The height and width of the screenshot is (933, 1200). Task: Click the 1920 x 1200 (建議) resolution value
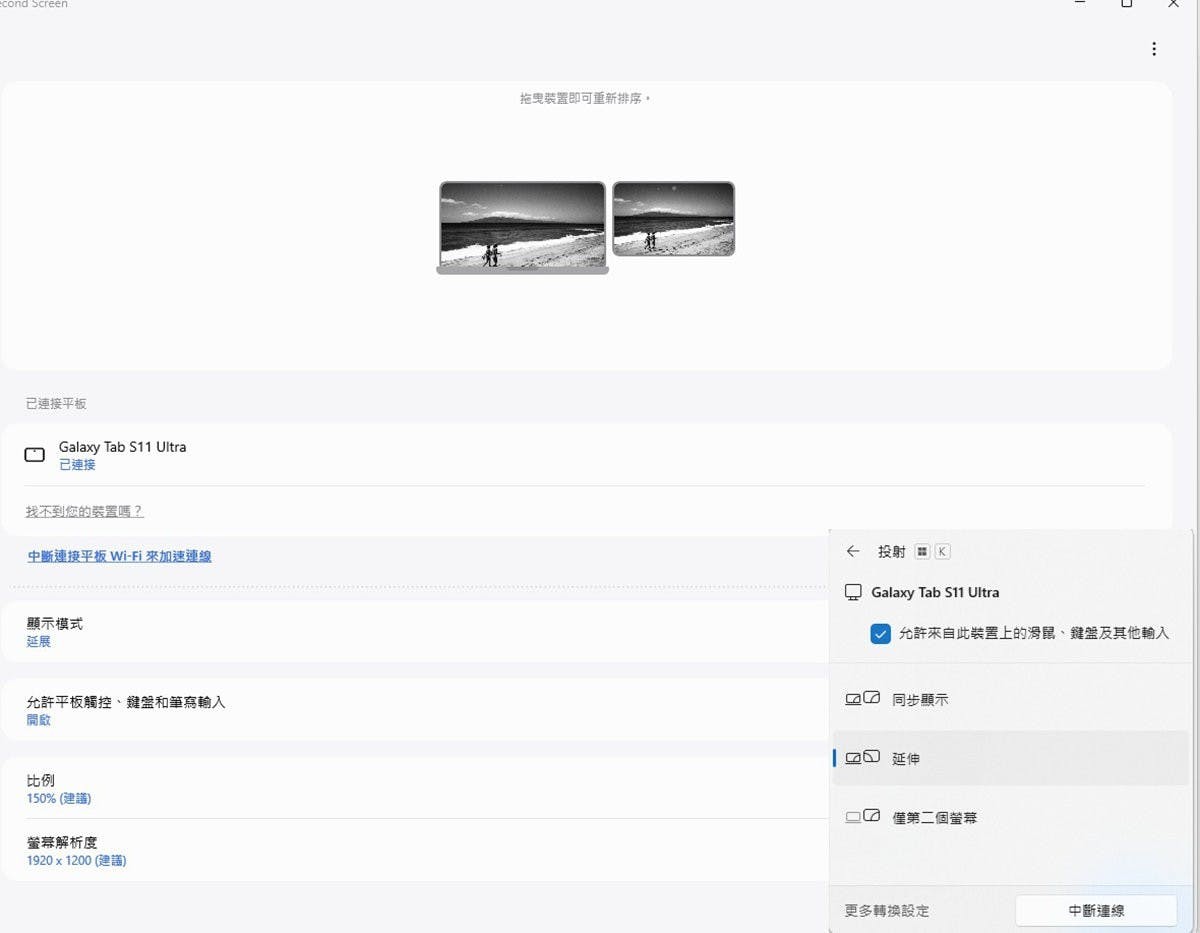pos(76,861)
